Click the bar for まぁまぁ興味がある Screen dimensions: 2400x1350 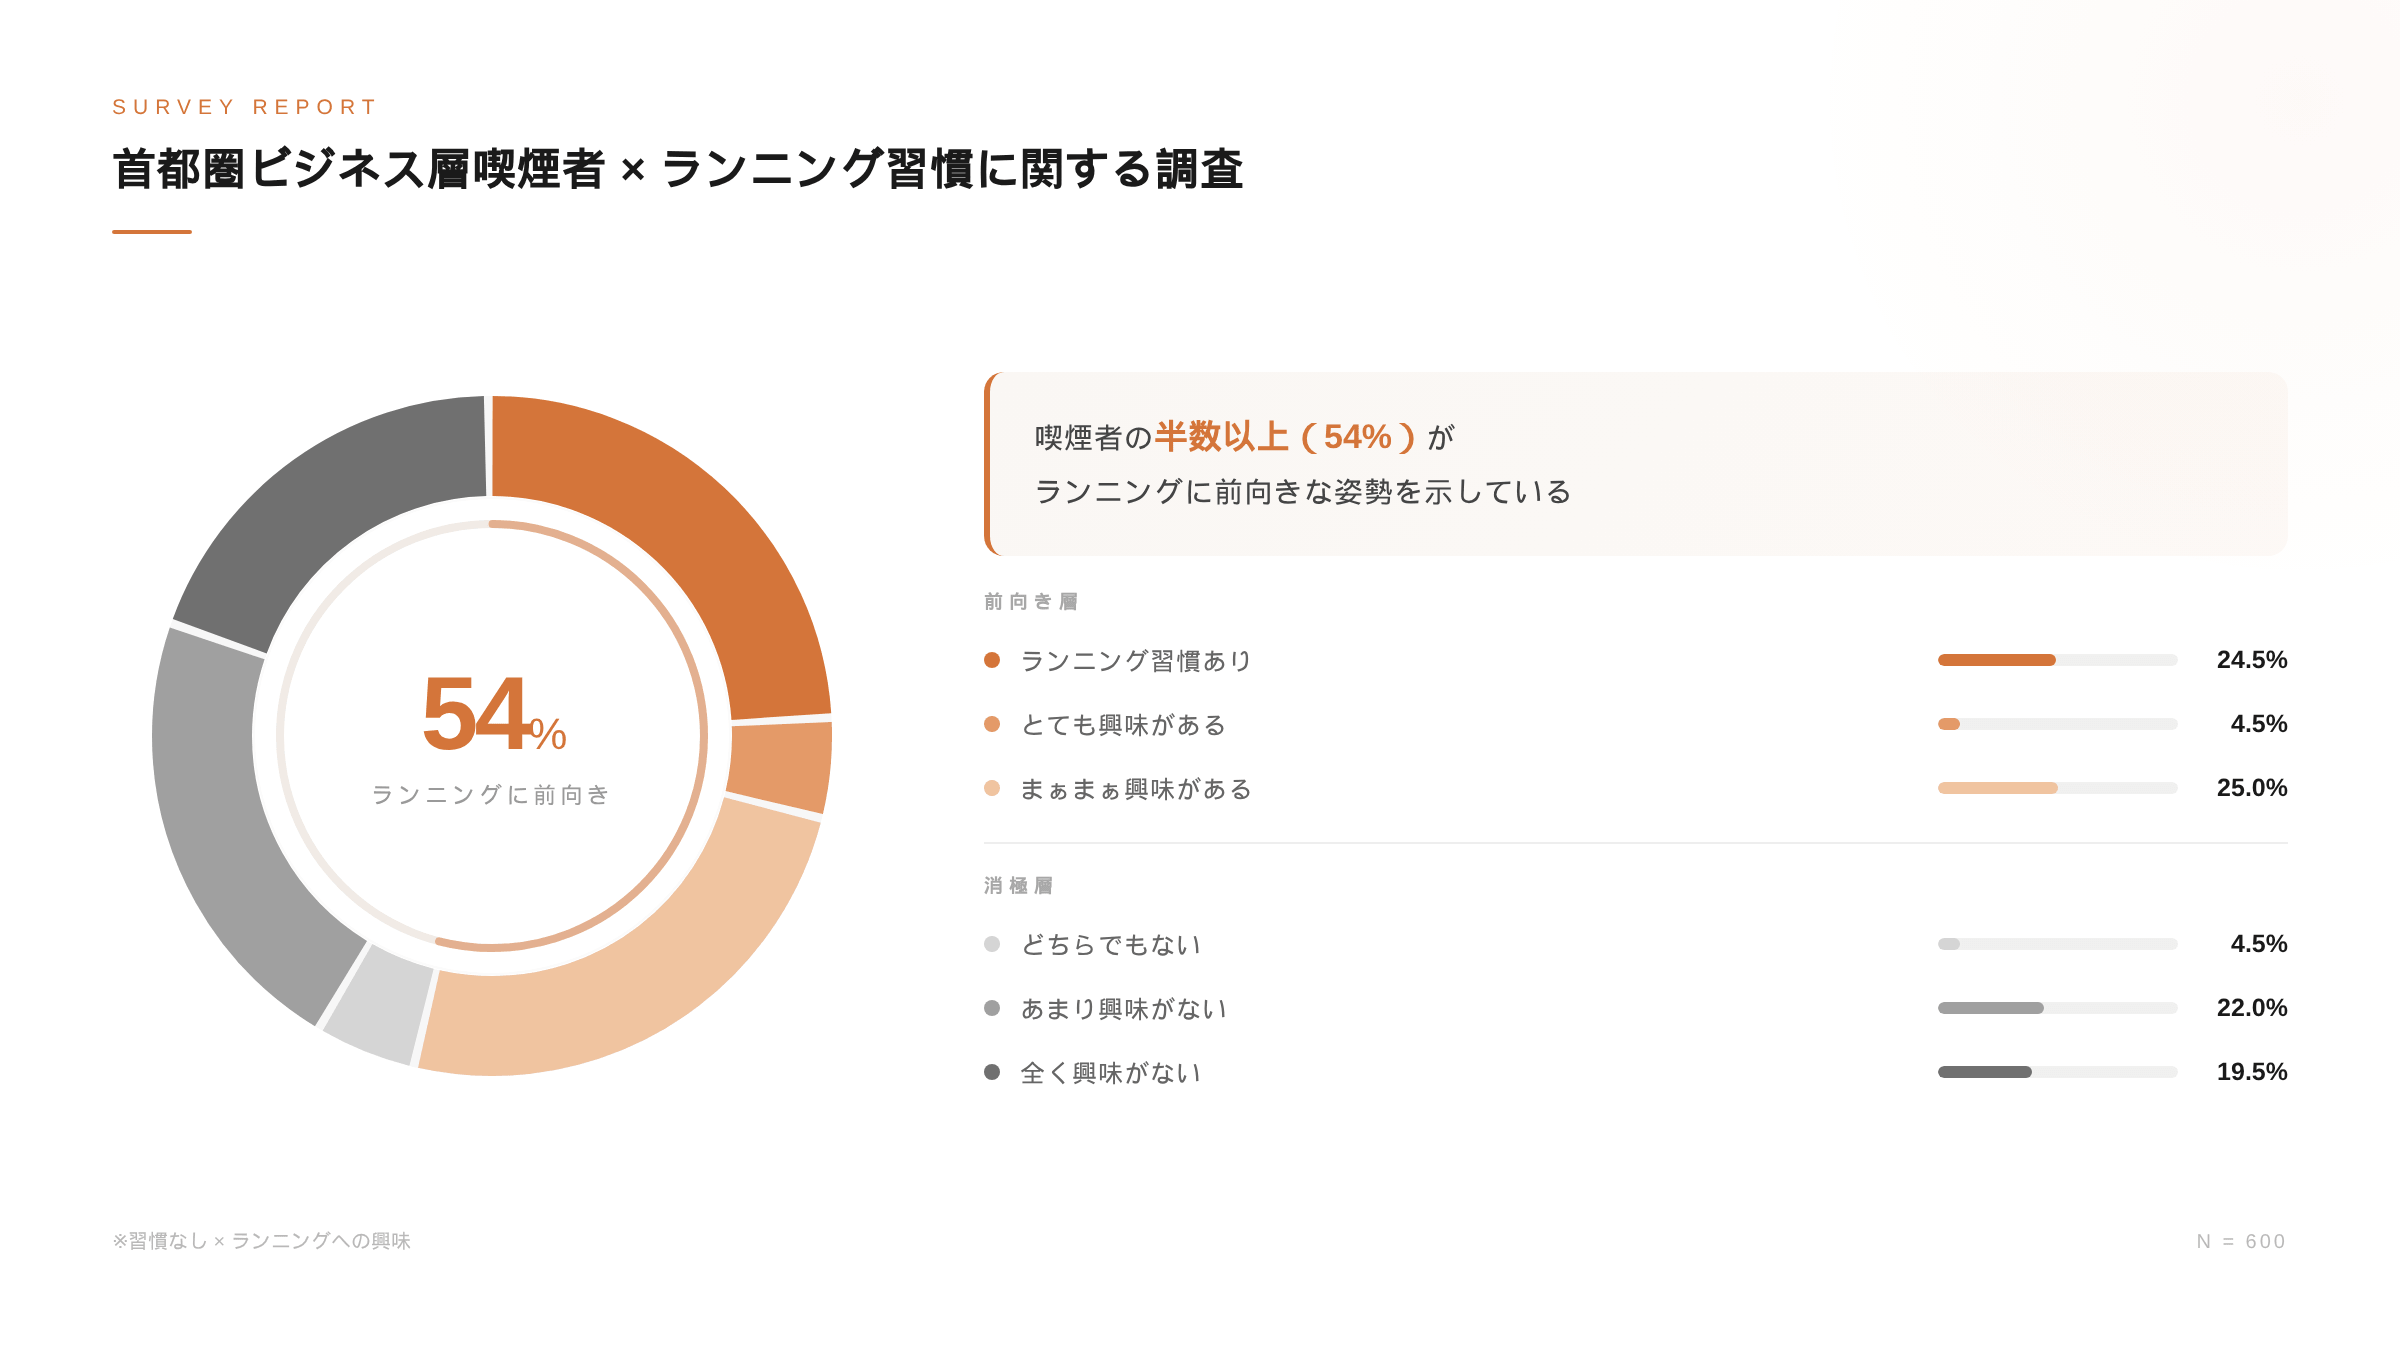point(2056,788)
